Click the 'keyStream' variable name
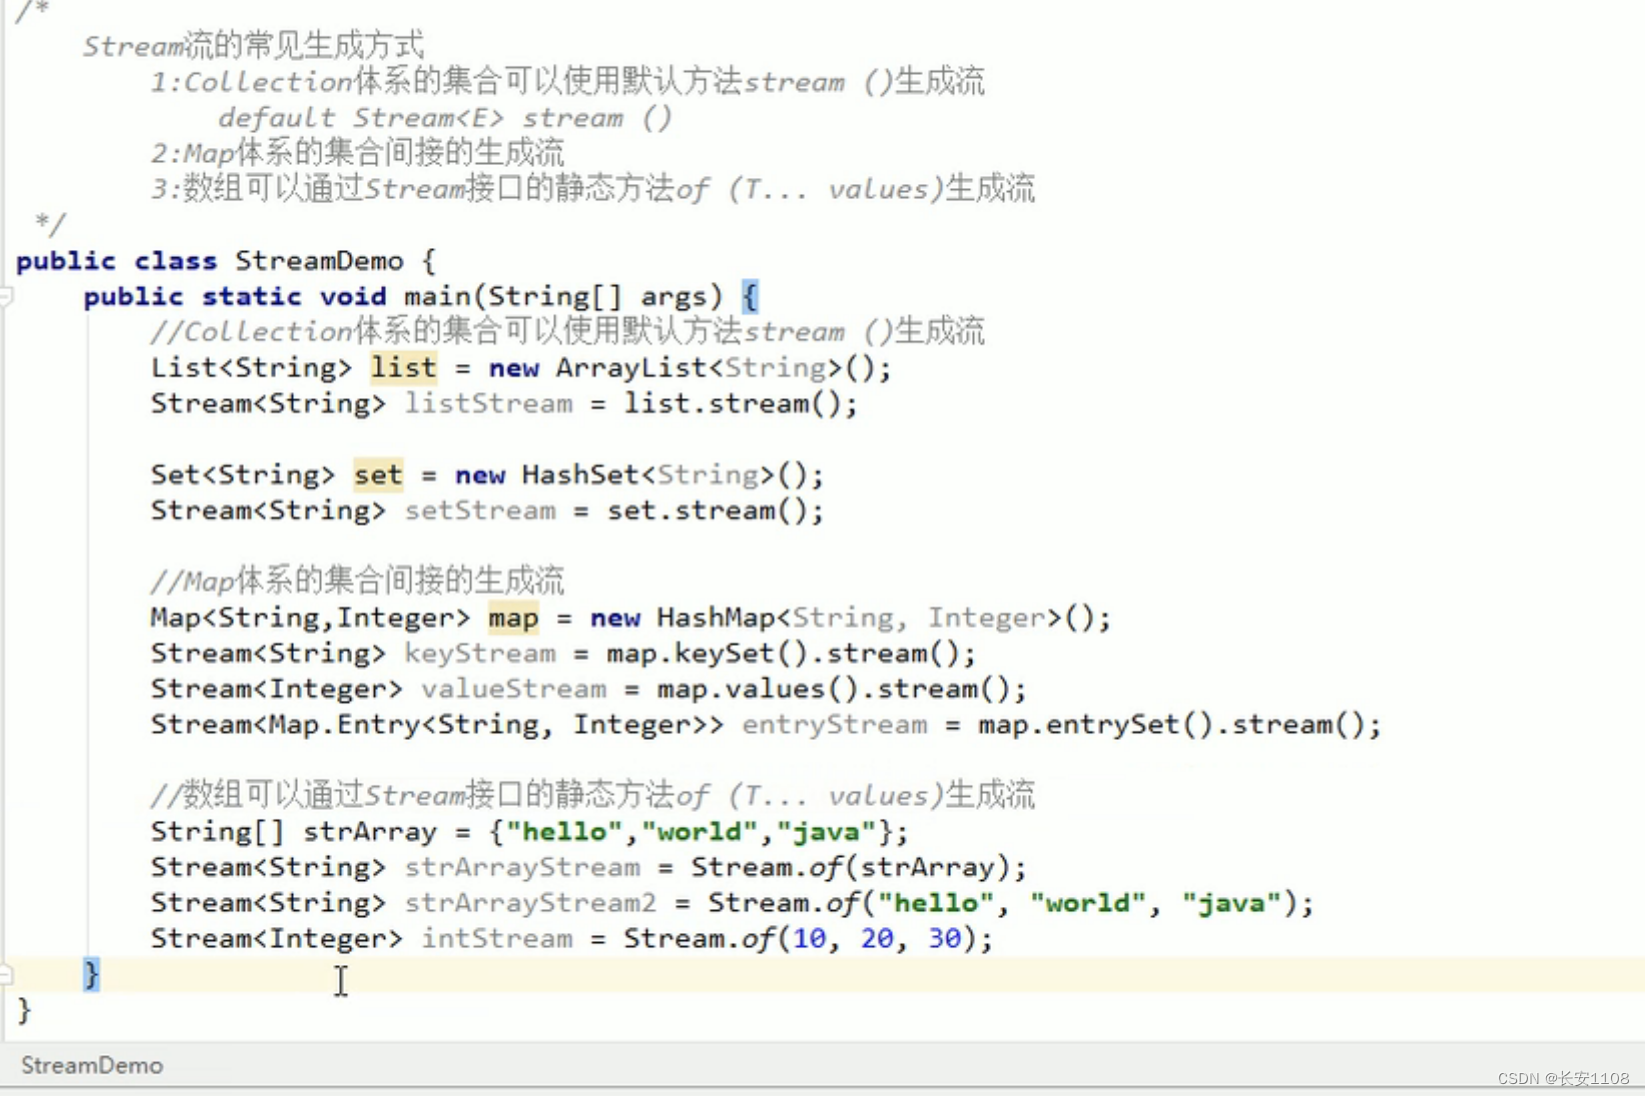This screenshot has width=1645, height=1096. click(x=480, y=654)
